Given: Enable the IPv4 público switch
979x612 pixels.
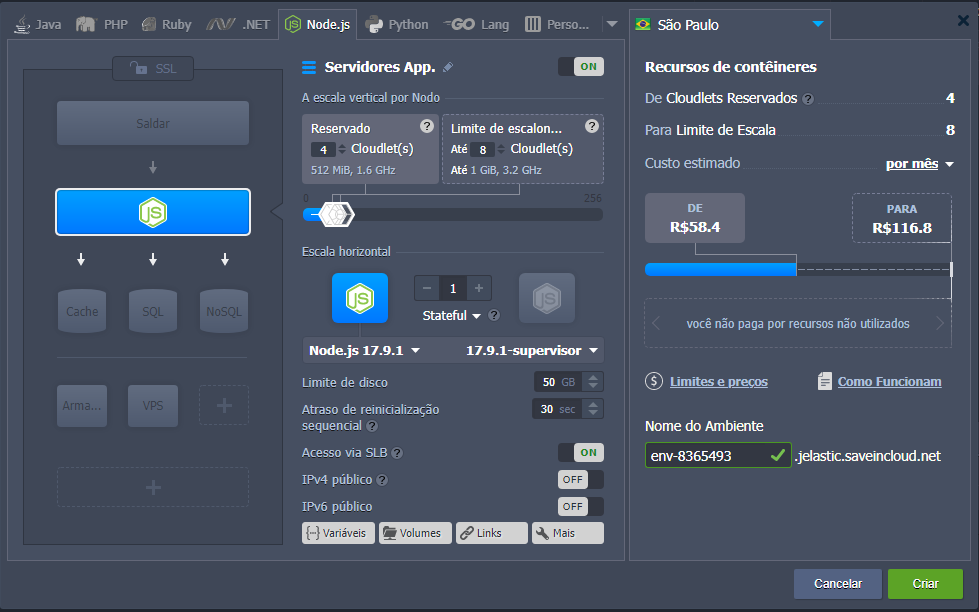Looking at the screenshot, I should click(580, 479).
